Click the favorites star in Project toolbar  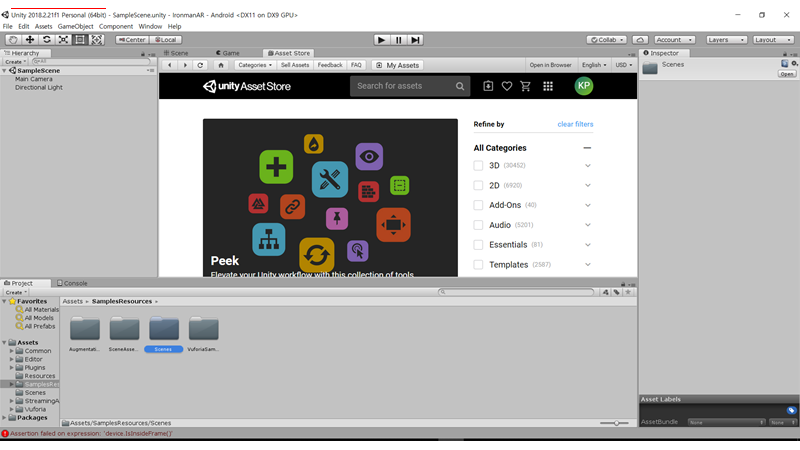628,292
